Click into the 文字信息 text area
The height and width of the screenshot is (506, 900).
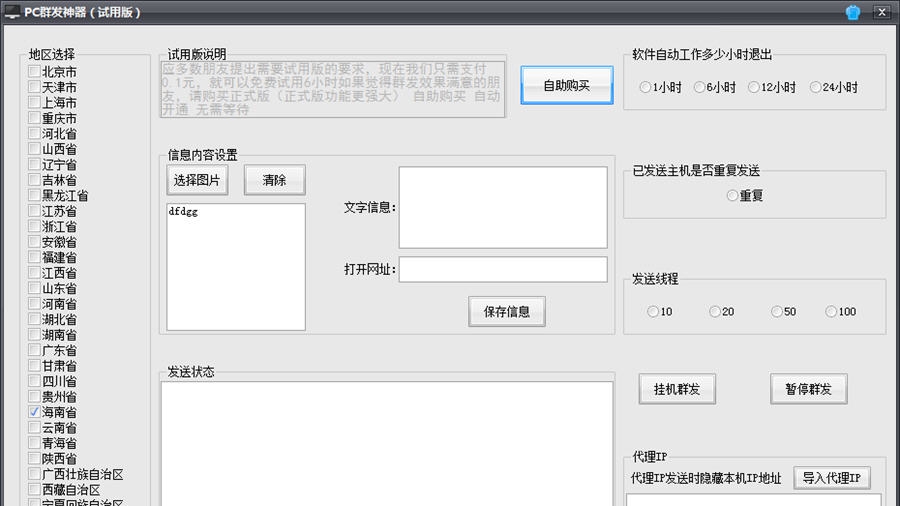tap(503, 207)
